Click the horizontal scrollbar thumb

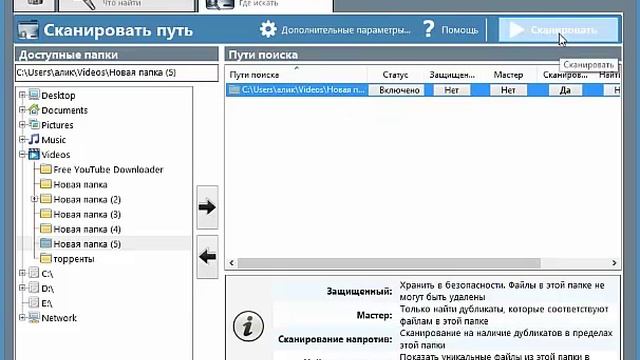[x=389, y=263]
